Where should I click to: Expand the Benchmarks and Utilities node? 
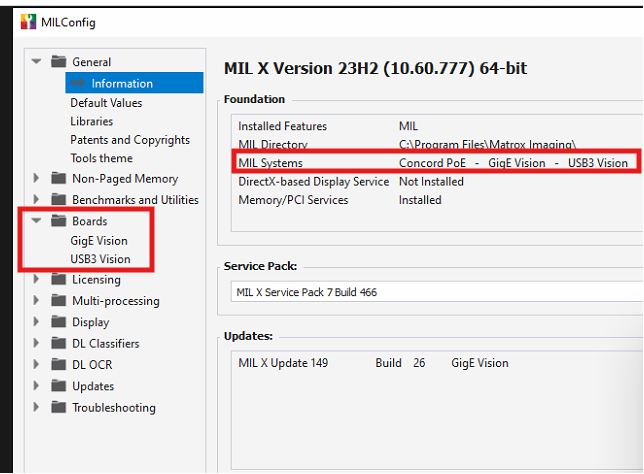36,199
